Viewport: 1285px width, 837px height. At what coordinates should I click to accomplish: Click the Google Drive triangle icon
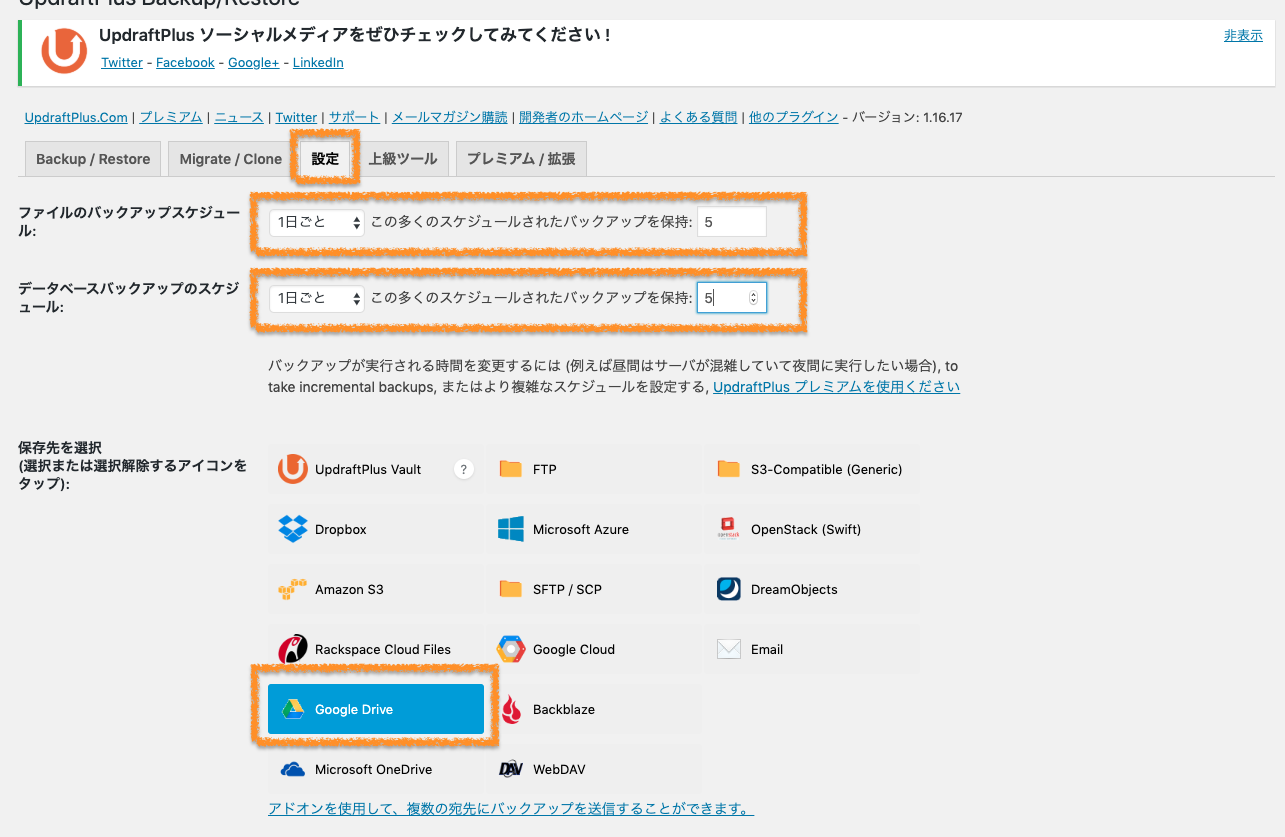[x=292, y=709]
